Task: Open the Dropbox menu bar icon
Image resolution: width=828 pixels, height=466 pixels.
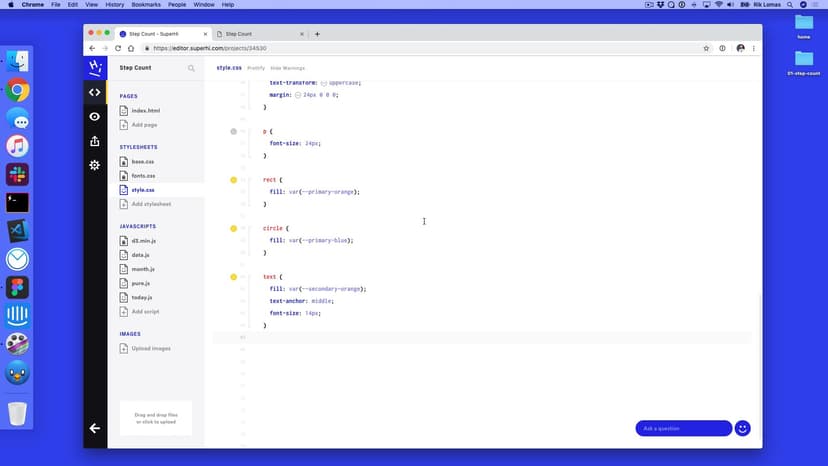Action: pyautogui.click(x=660, y=5)
